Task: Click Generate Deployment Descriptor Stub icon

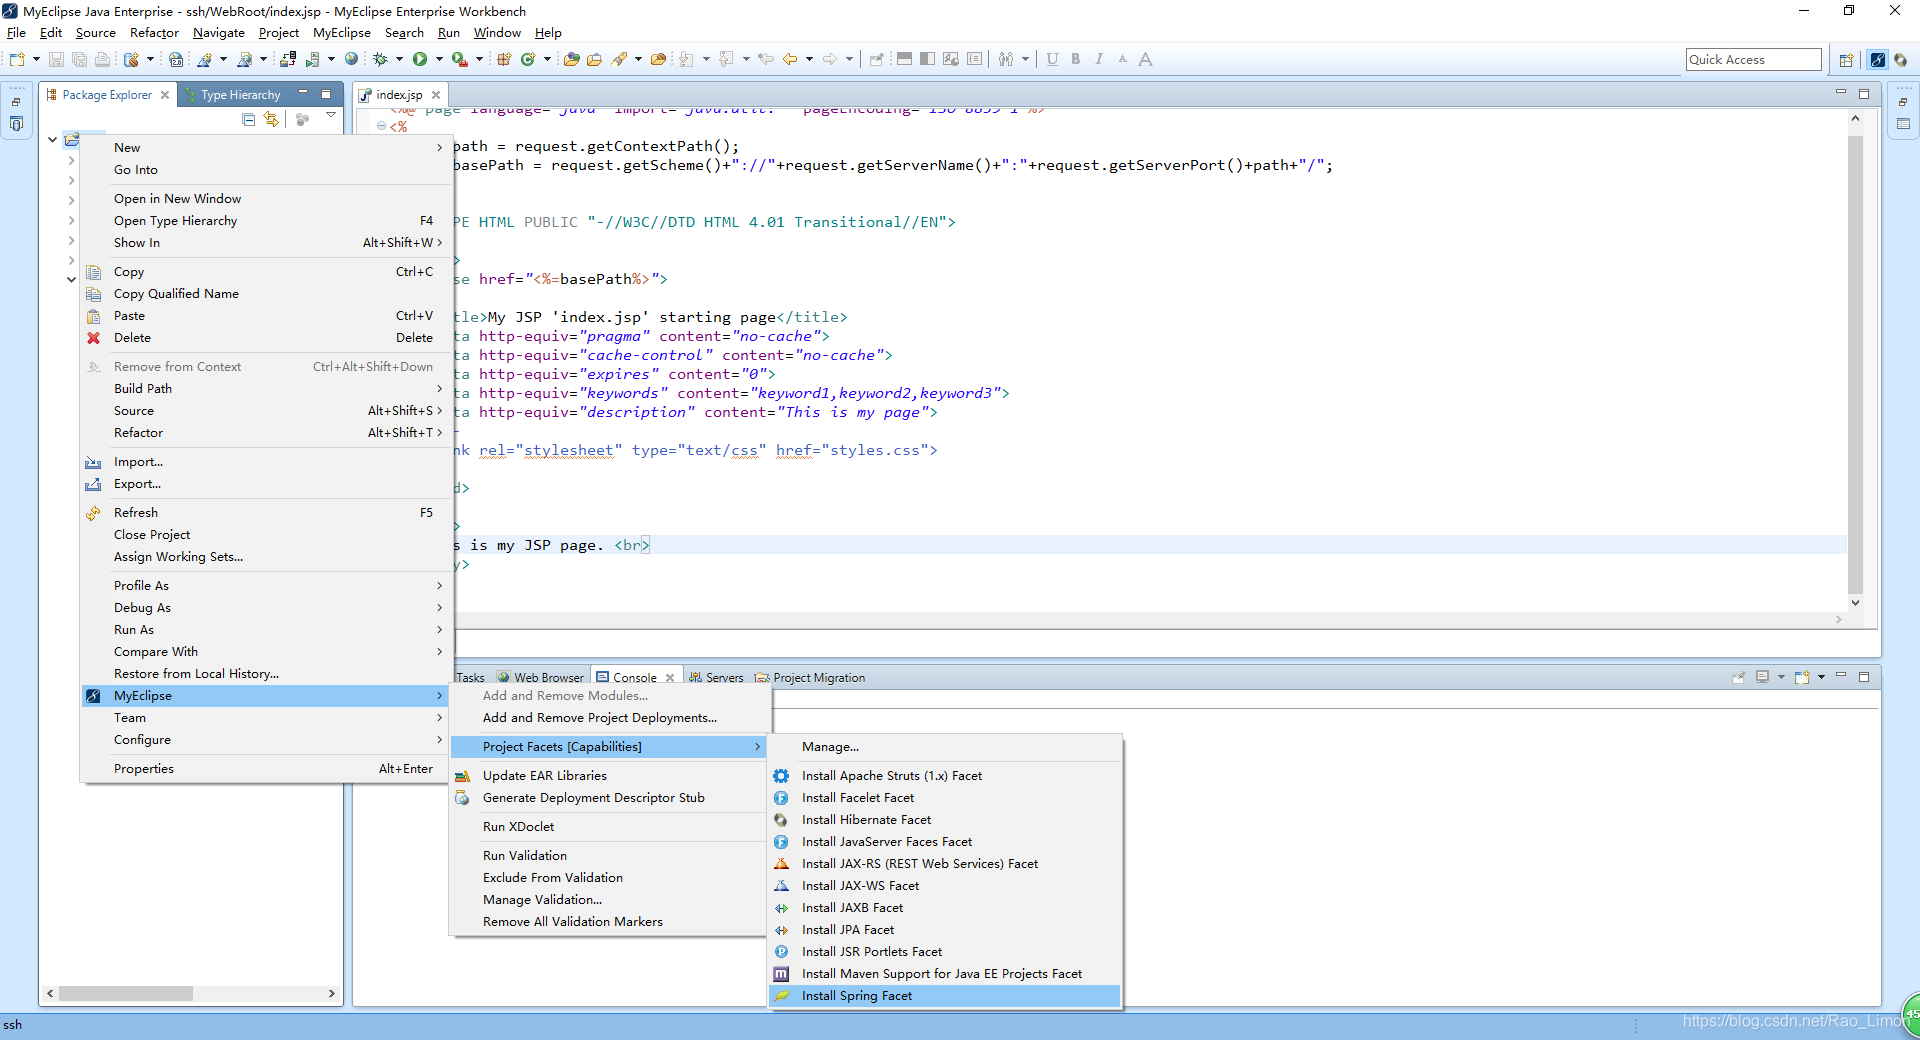Action: [x=462, y=797]
